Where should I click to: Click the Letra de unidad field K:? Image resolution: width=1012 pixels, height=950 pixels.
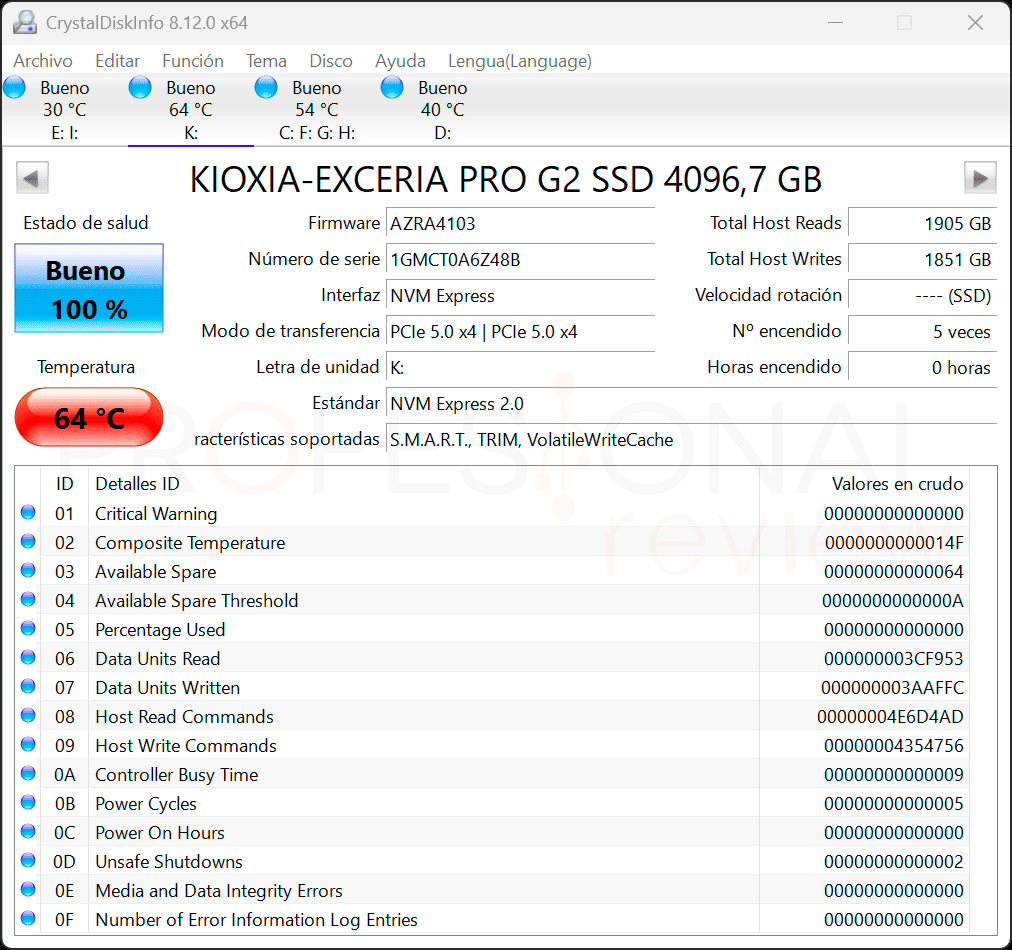click(520, 368)
